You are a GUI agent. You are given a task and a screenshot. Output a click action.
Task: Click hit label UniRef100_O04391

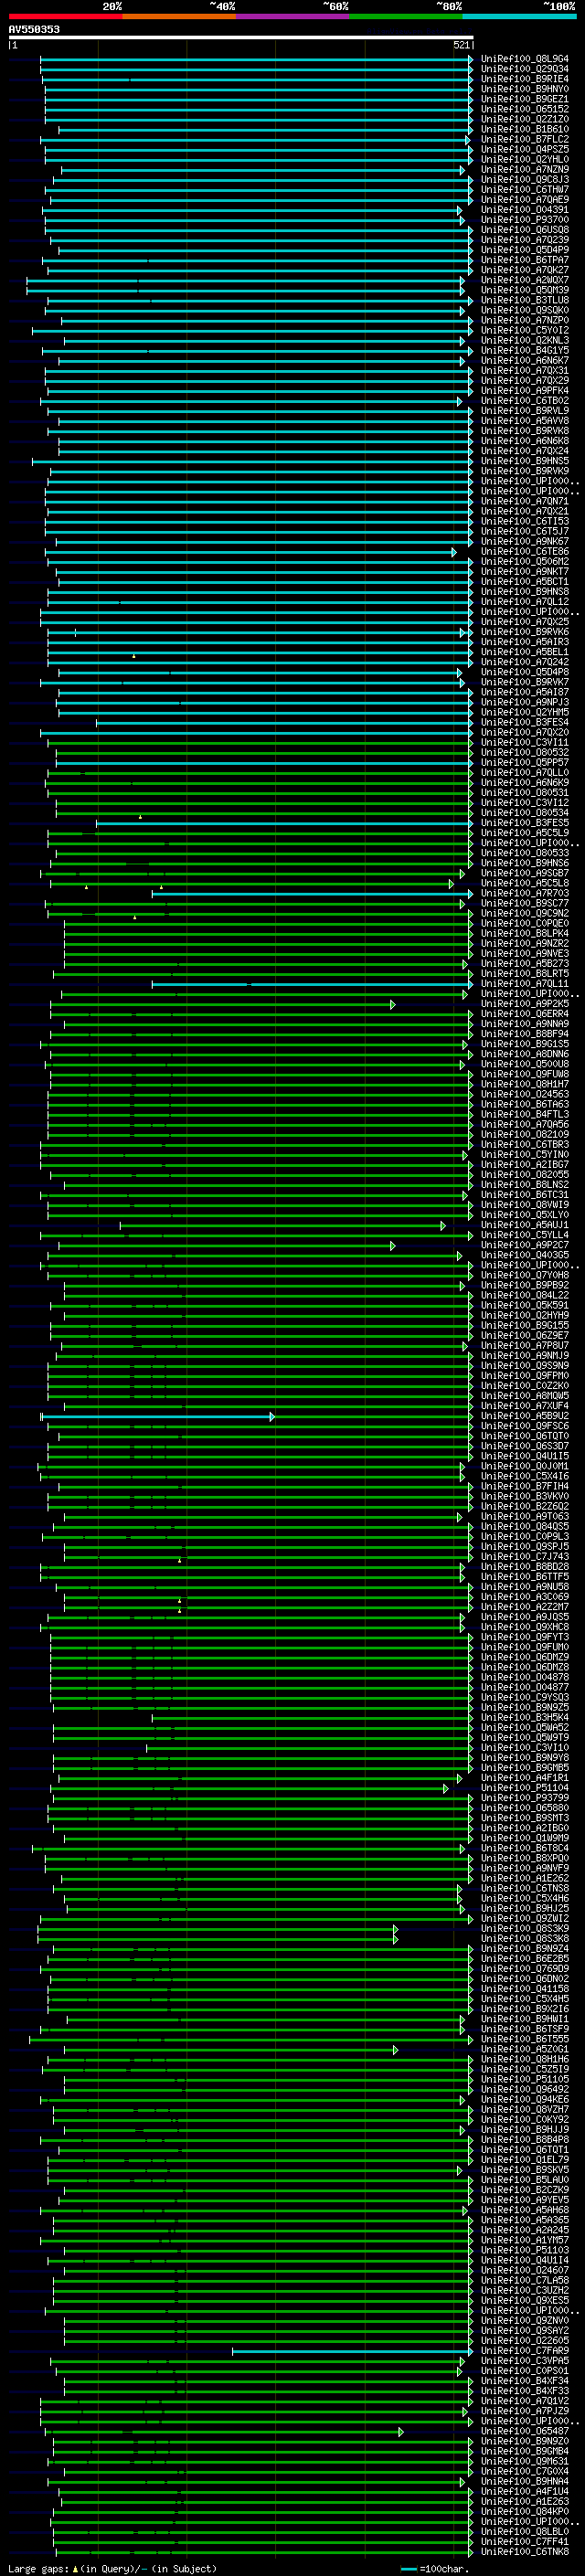coord(525,210)
